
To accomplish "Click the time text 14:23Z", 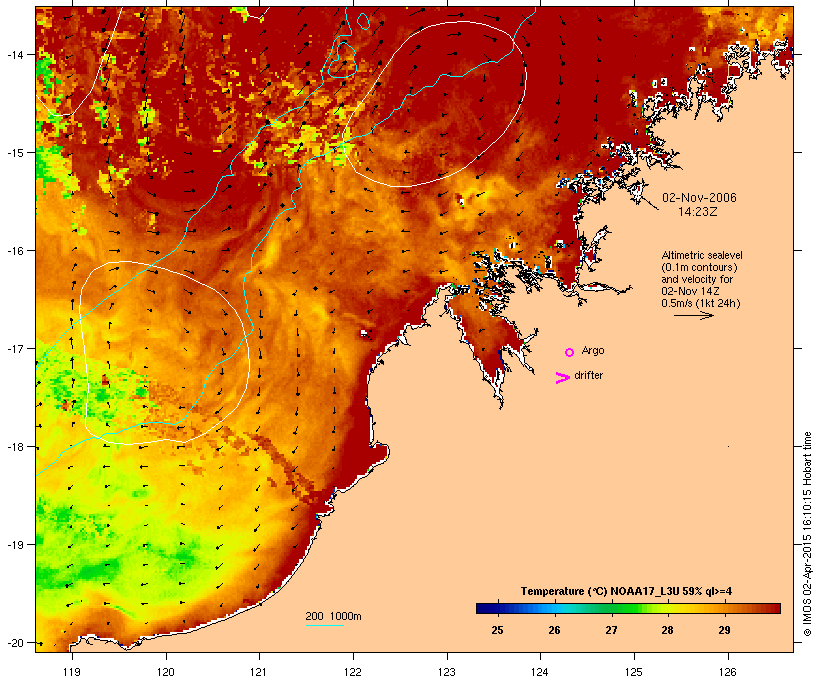I will pos(698,212).
